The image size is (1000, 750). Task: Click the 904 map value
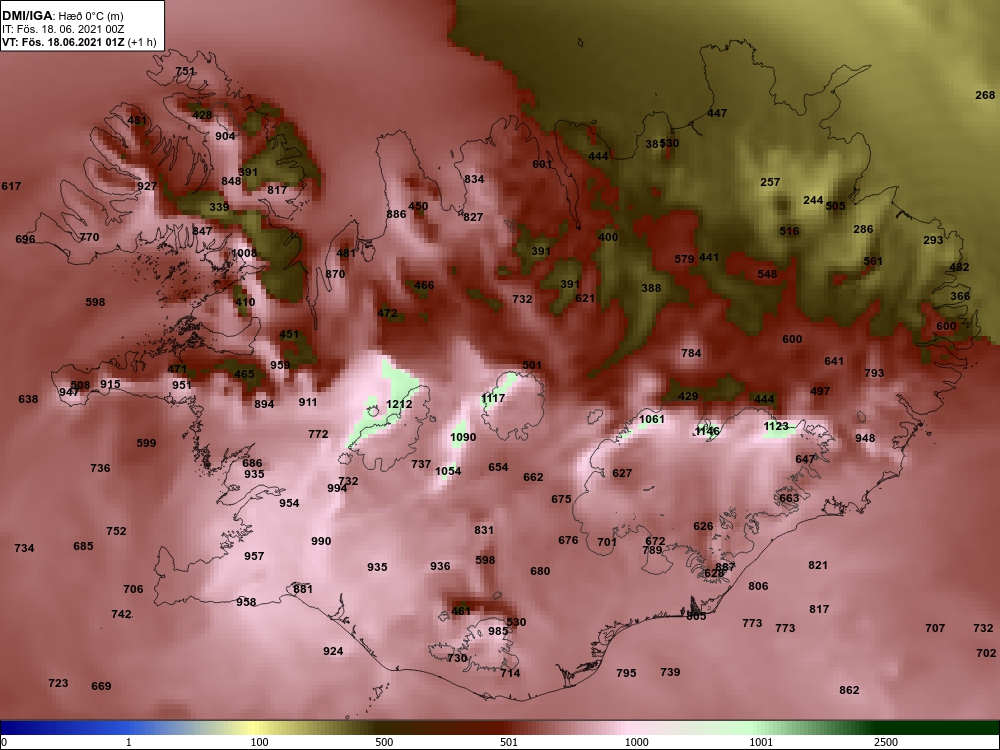coord(225,136)
